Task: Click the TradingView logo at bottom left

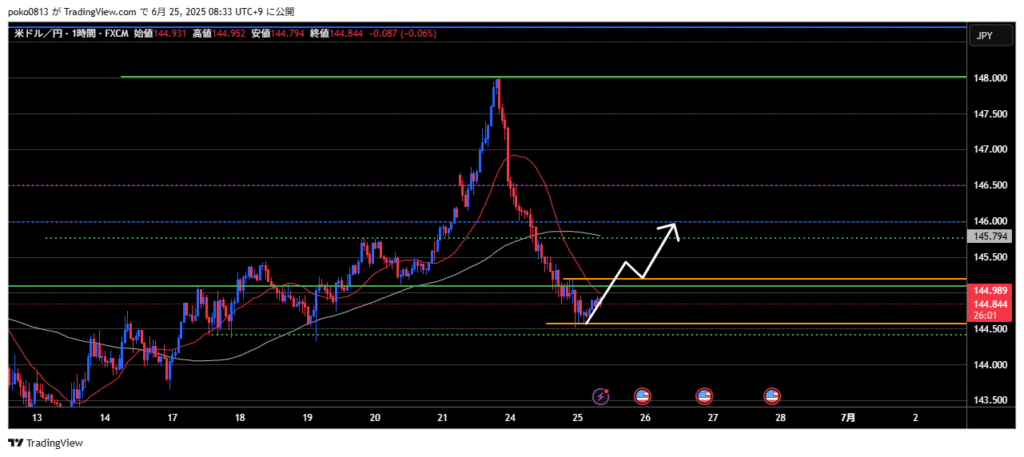Action: pyautogui.click(x=46, y=443)
